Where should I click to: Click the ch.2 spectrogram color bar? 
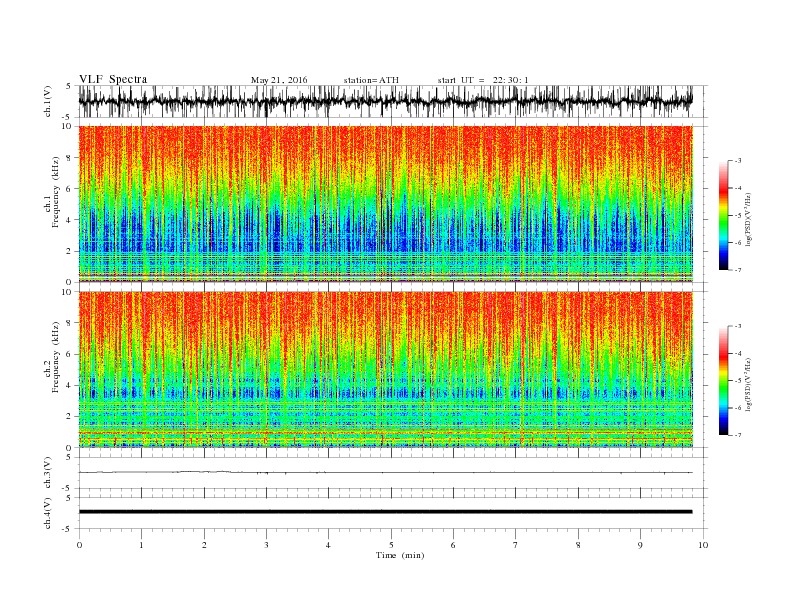[723, 380]
